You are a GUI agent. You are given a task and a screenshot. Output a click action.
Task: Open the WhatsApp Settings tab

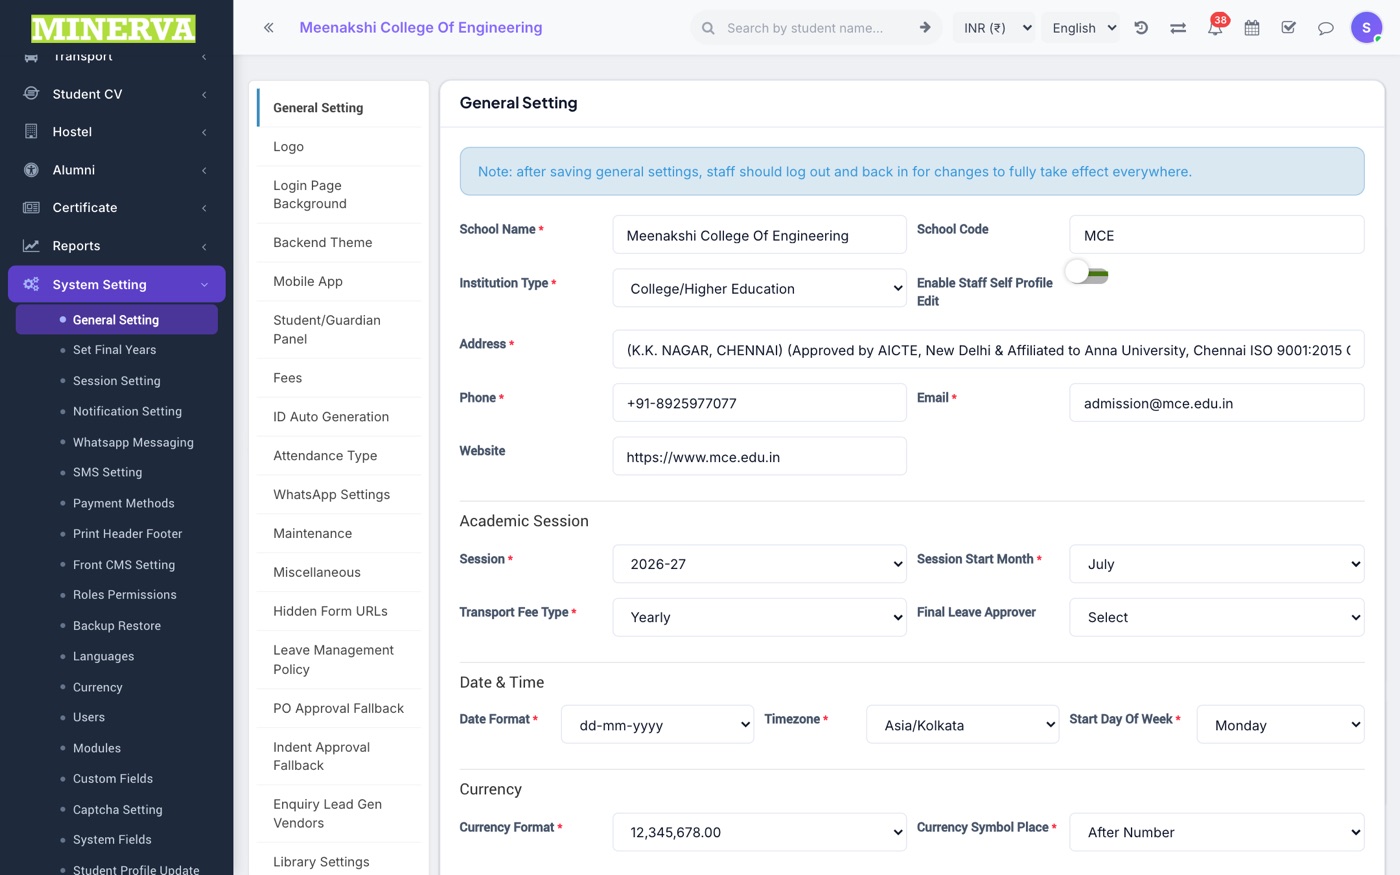coord(339,495)
